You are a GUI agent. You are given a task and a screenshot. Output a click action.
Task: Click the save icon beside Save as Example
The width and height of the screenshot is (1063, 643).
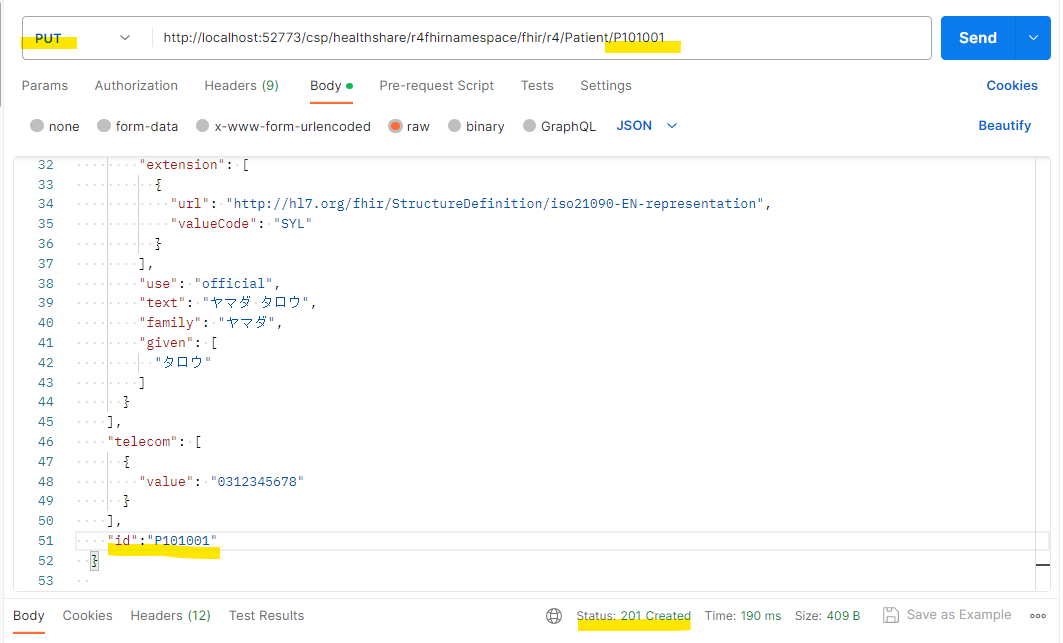tap(891, 615)
